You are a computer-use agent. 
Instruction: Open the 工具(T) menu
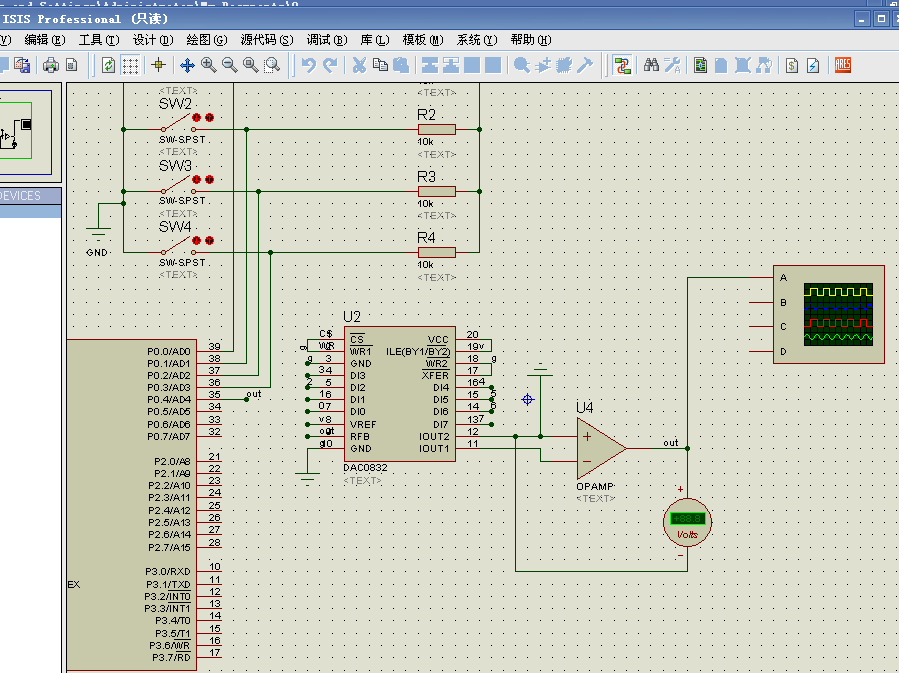(x=99, y=40)
